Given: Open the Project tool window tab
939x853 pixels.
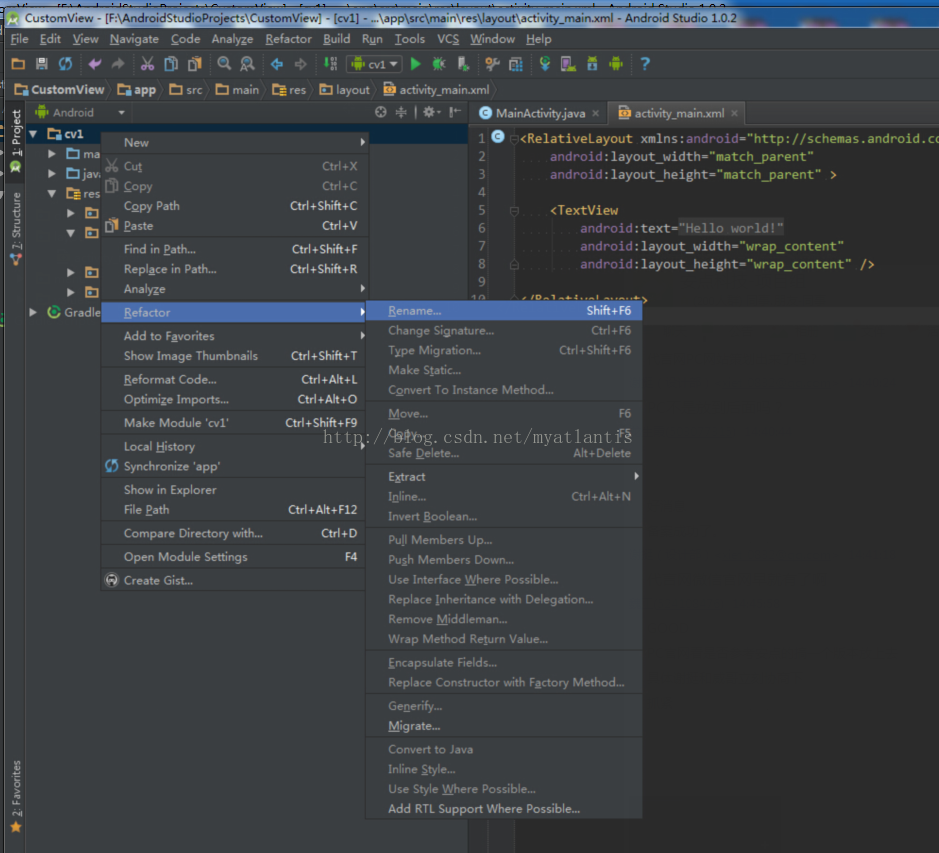Looking at the screenshot, I should [16, 141].
